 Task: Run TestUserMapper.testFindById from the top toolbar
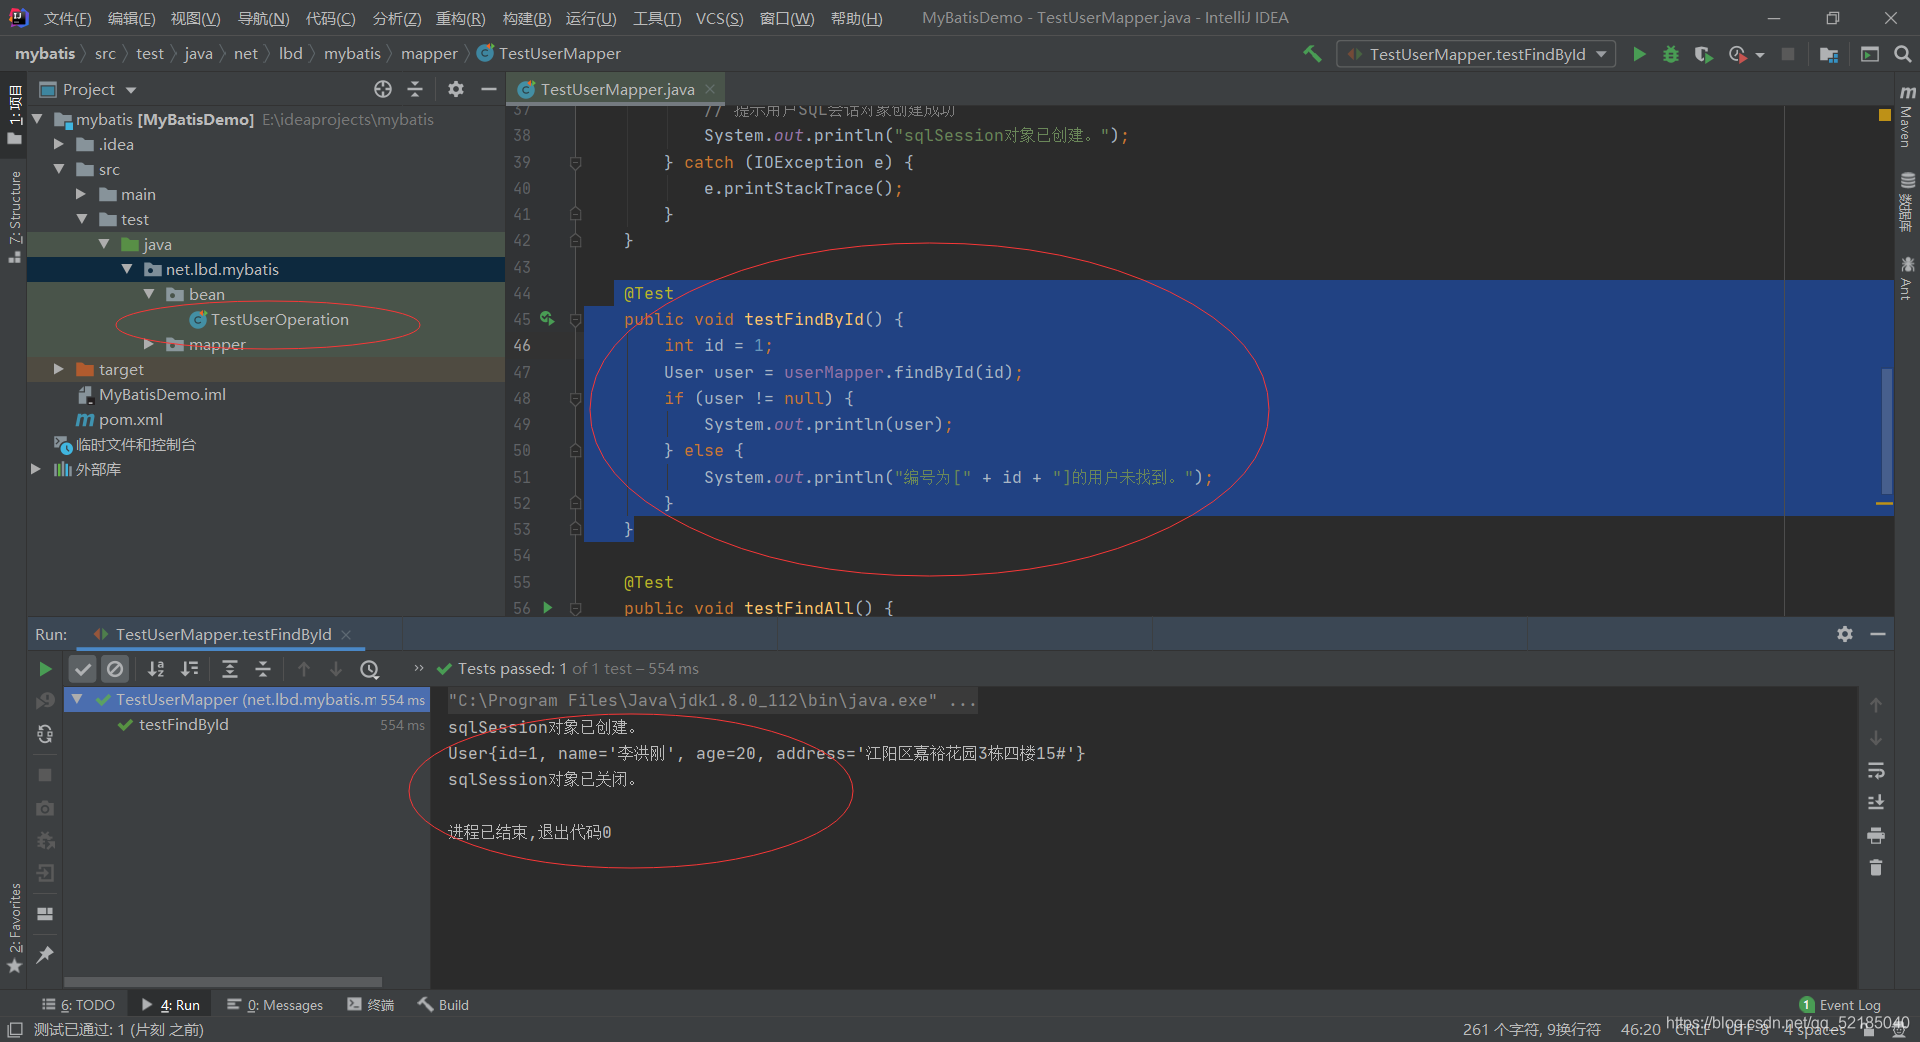click(x=1639, y=54)
